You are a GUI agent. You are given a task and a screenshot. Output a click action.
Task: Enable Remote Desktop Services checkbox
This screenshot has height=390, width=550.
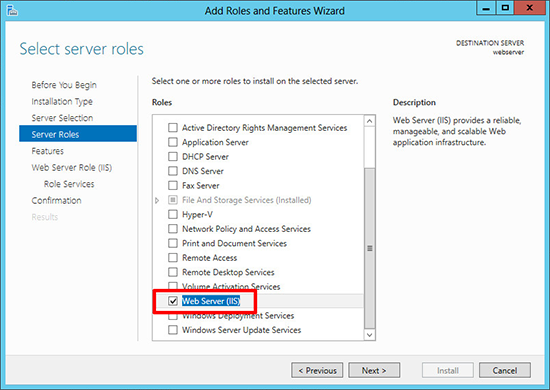tap(173, 272)
